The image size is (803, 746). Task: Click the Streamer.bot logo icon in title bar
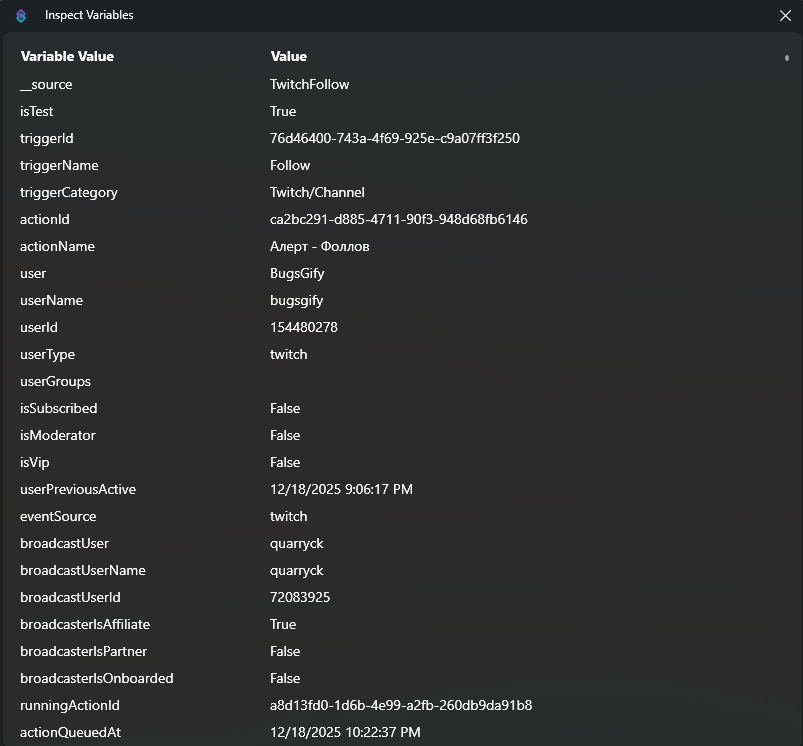point(21,16)
